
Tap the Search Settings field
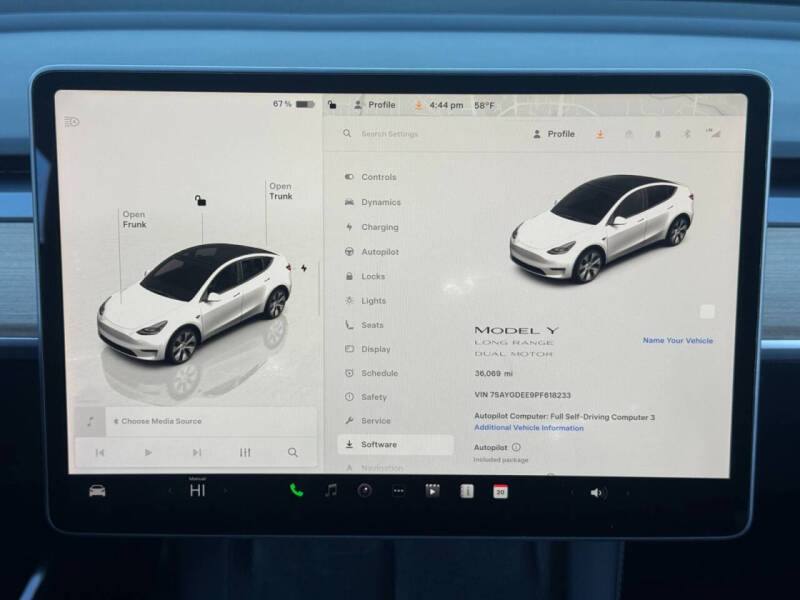390,133
